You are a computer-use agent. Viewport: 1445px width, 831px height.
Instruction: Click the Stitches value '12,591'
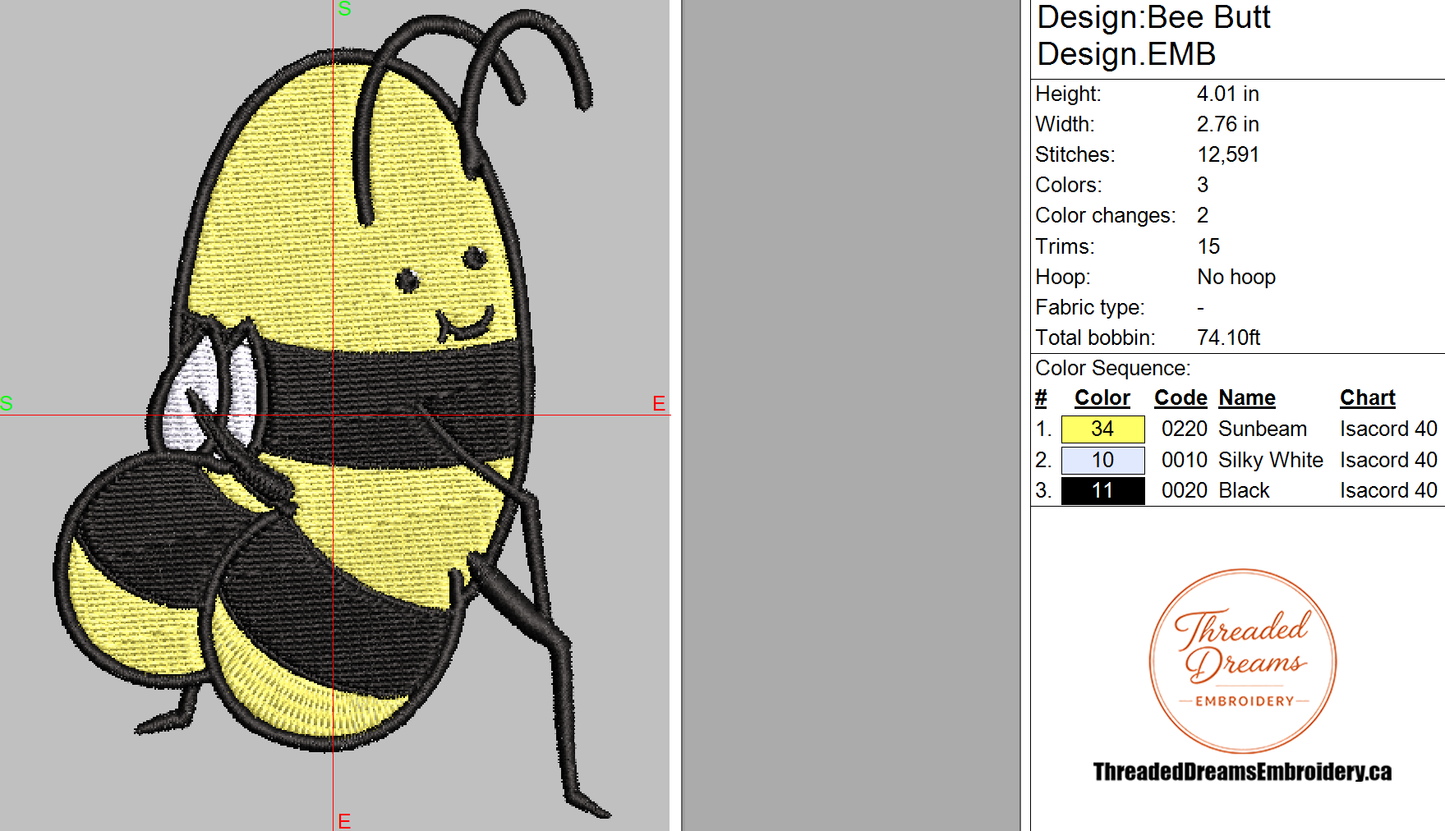coord(1228,155)
